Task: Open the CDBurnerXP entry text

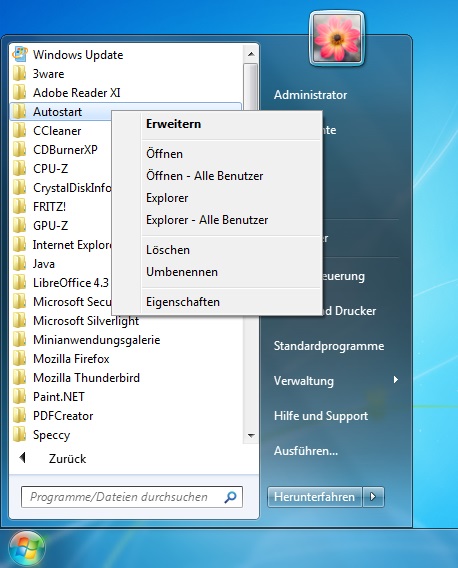Action: pyautogui.click(x=65, y=150)
